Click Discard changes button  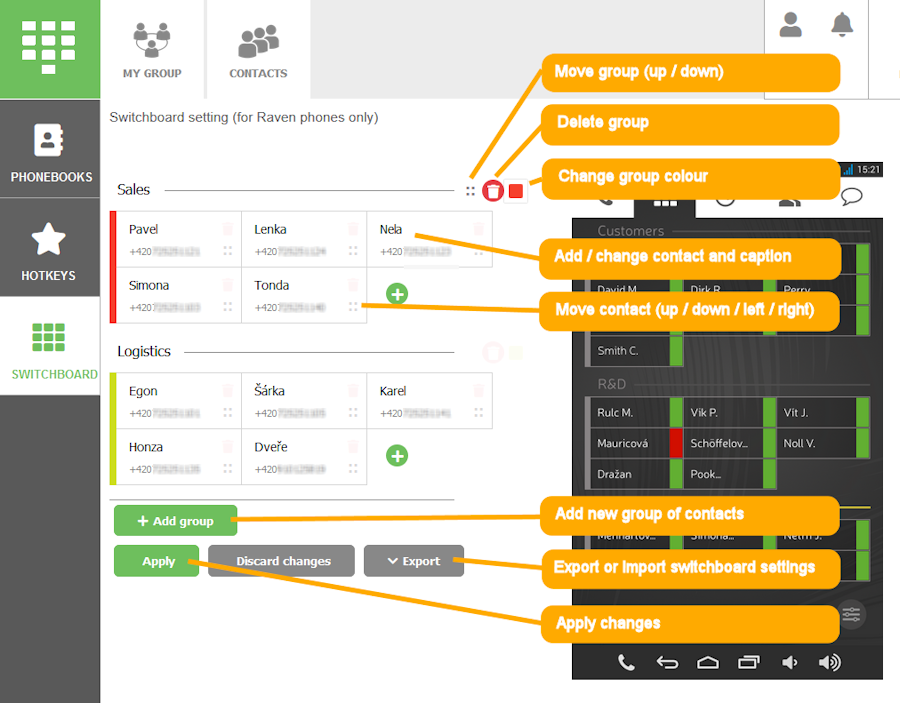[282, 561]
